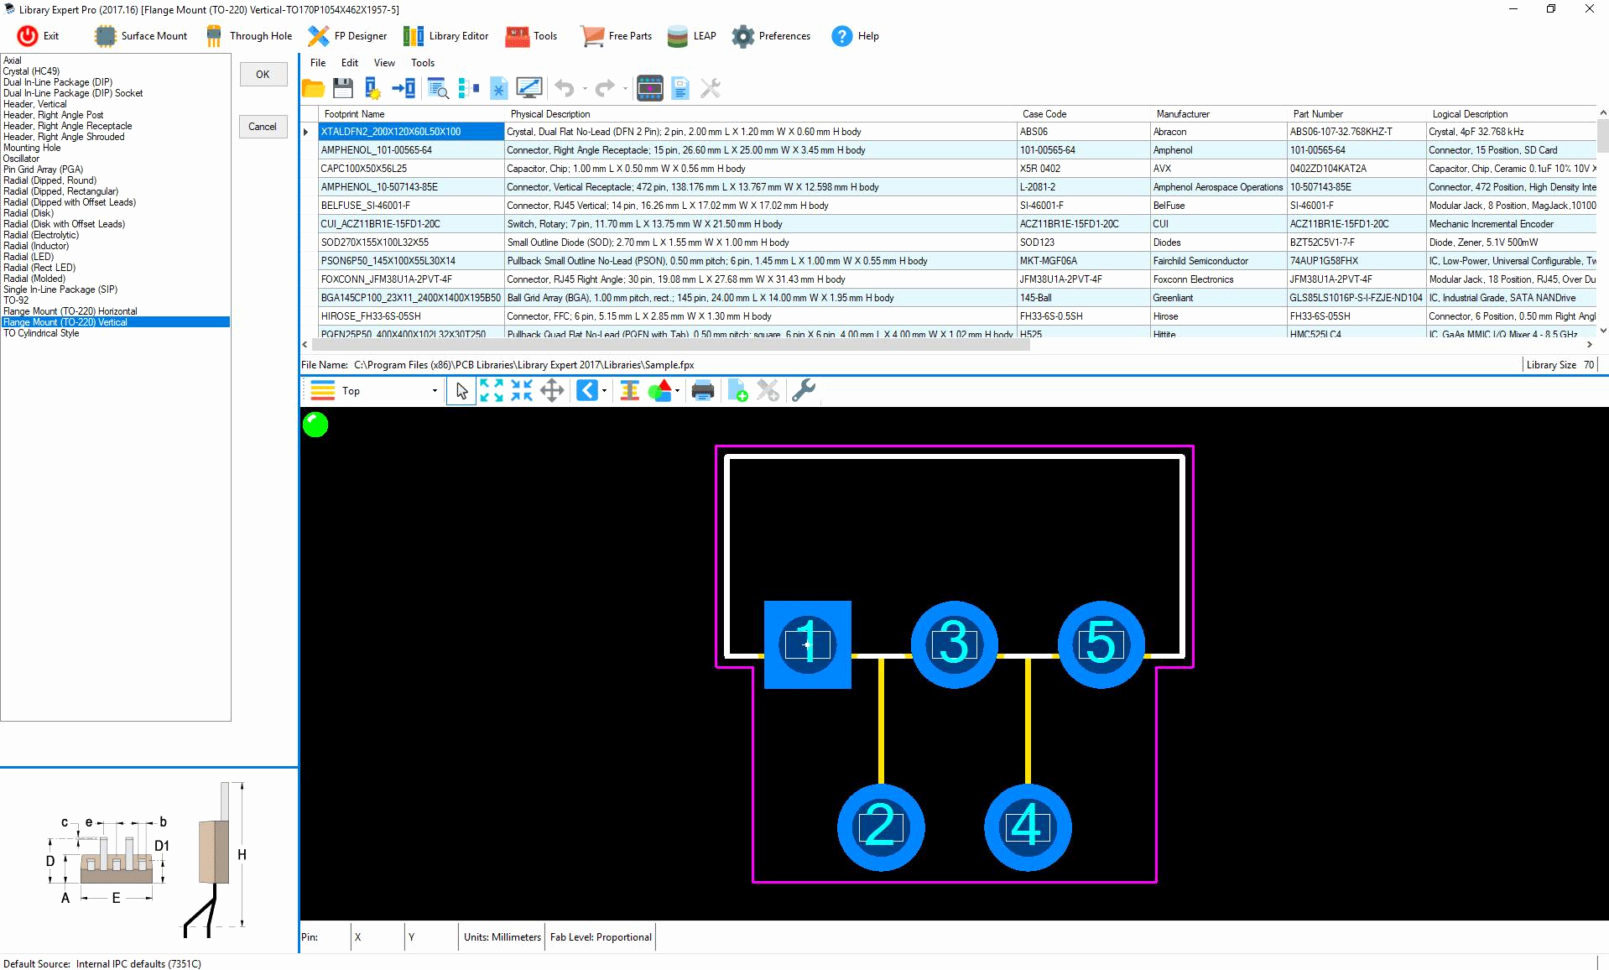Expand the shapes icon dropdown arrow
The width and height of the screenshot is (1609, 970).
point(678,391)
